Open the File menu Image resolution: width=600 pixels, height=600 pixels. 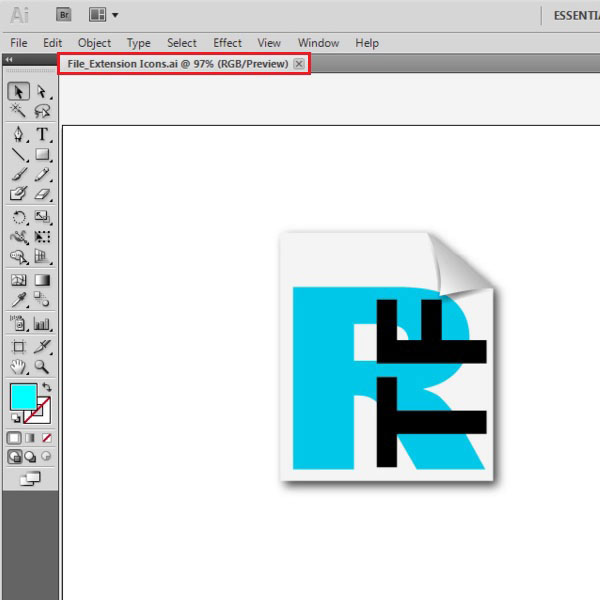click(18, 43)
